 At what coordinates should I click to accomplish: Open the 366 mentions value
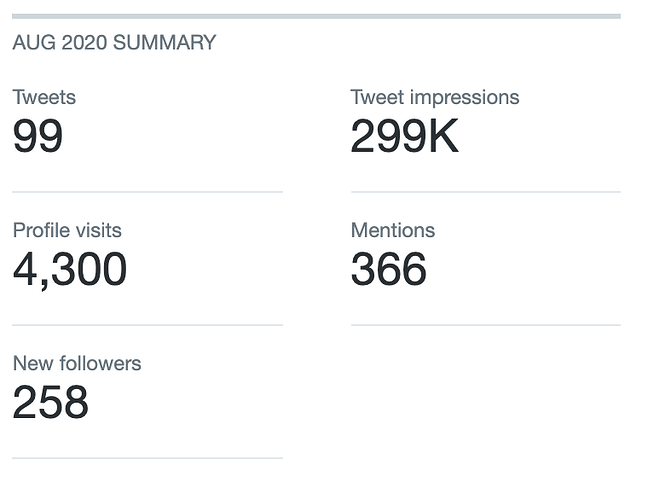click(x=388, y=269)
